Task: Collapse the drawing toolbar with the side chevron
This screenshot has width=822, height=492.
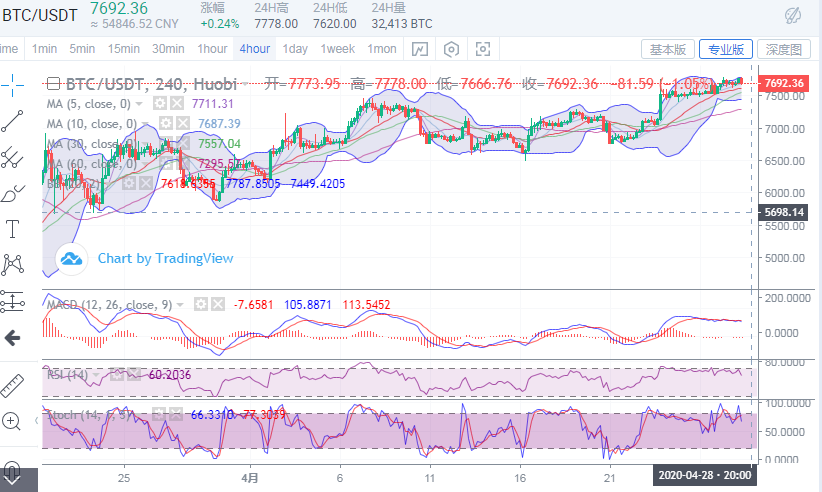Action: pyautogui.click(x=36, y=421)
